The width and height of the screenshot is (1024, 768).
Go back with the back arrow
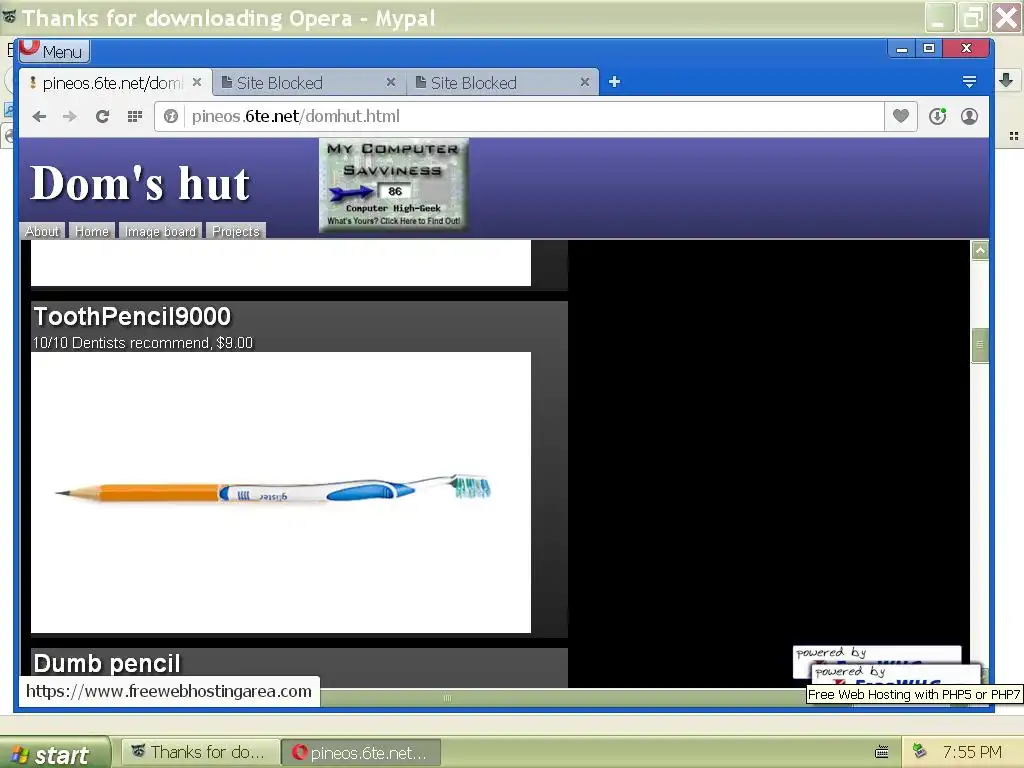(x=39, y=116)
